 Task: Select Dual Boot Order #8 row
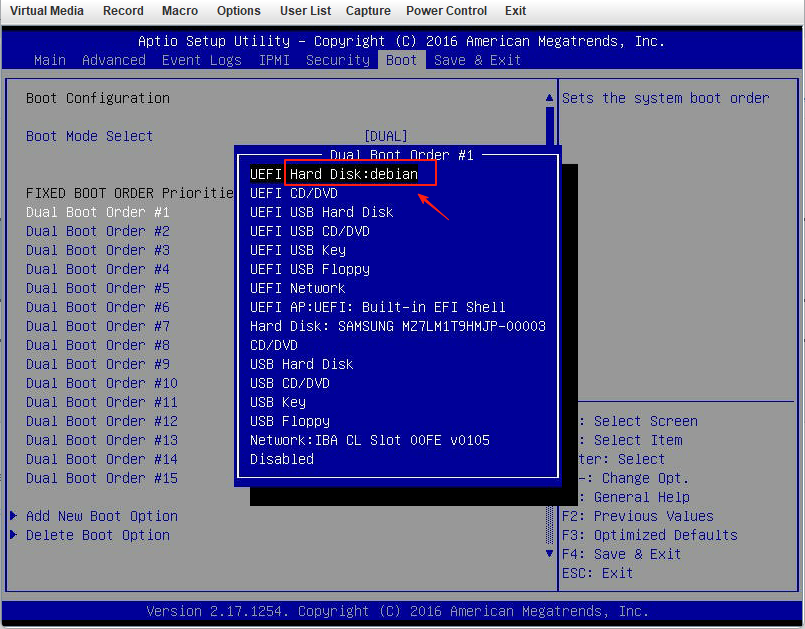point(98,345)
